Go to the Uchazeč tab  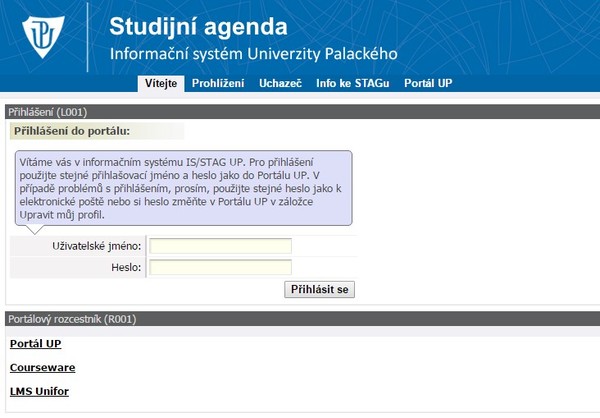point(280,84)
